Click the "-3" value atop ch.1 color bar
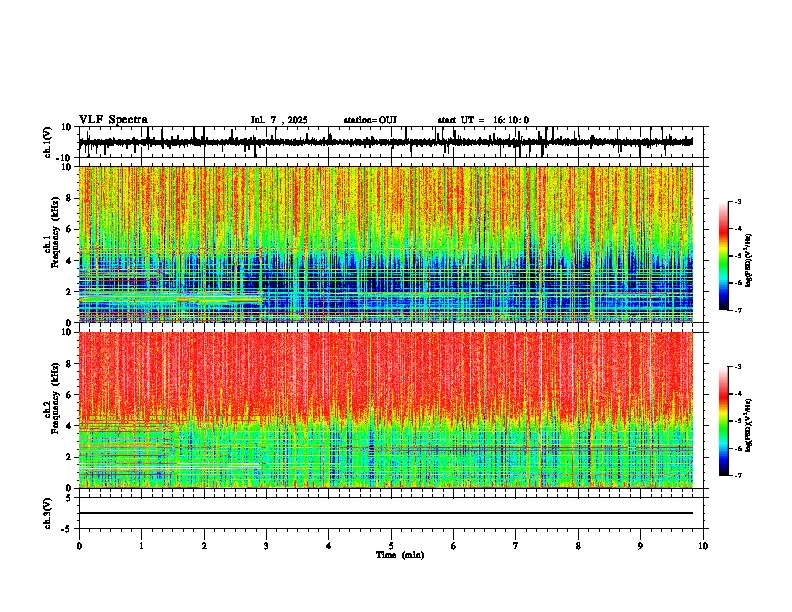 pos(737,202)
